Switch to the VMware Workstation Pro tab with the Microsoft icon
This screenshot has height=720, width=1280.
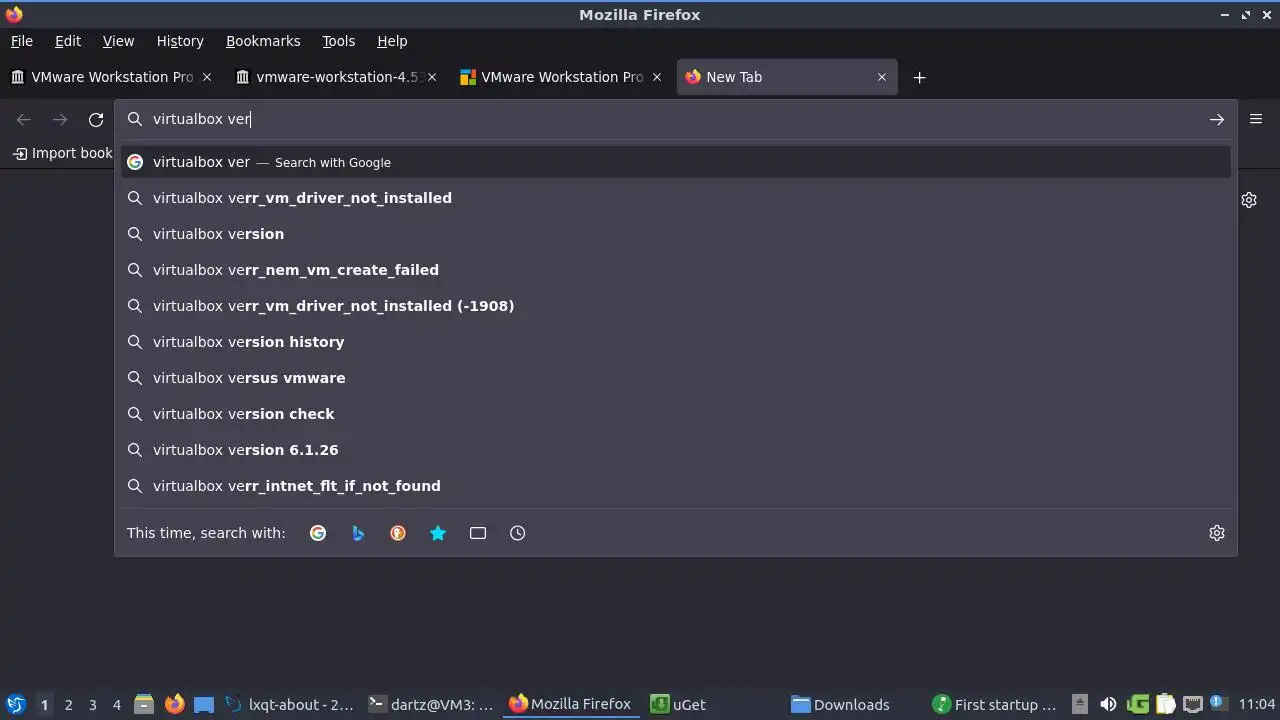coord(562,77)
